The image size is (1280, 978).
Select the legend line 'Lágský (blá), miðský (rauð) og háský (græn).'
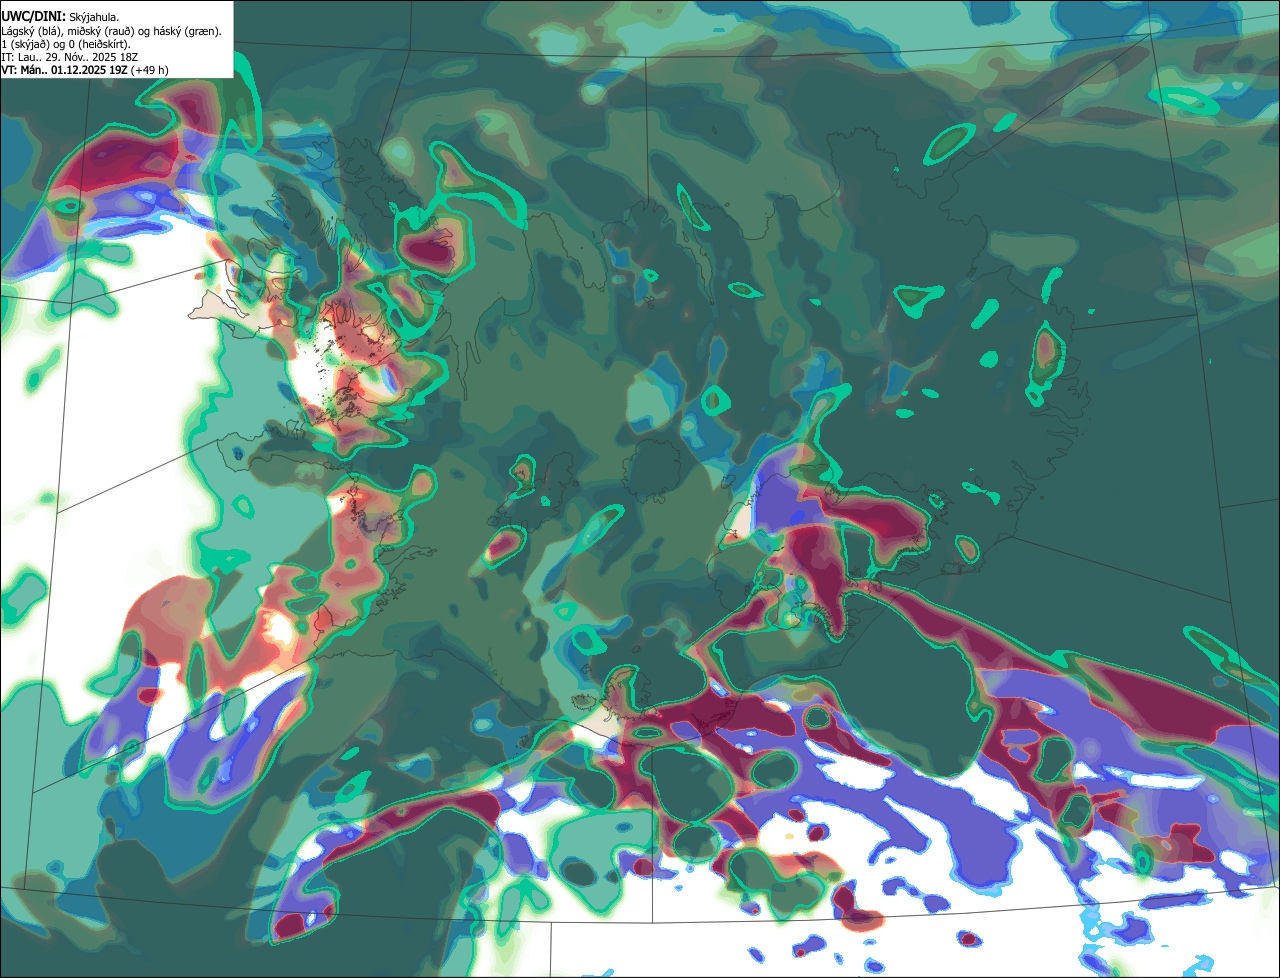point(112,31)
